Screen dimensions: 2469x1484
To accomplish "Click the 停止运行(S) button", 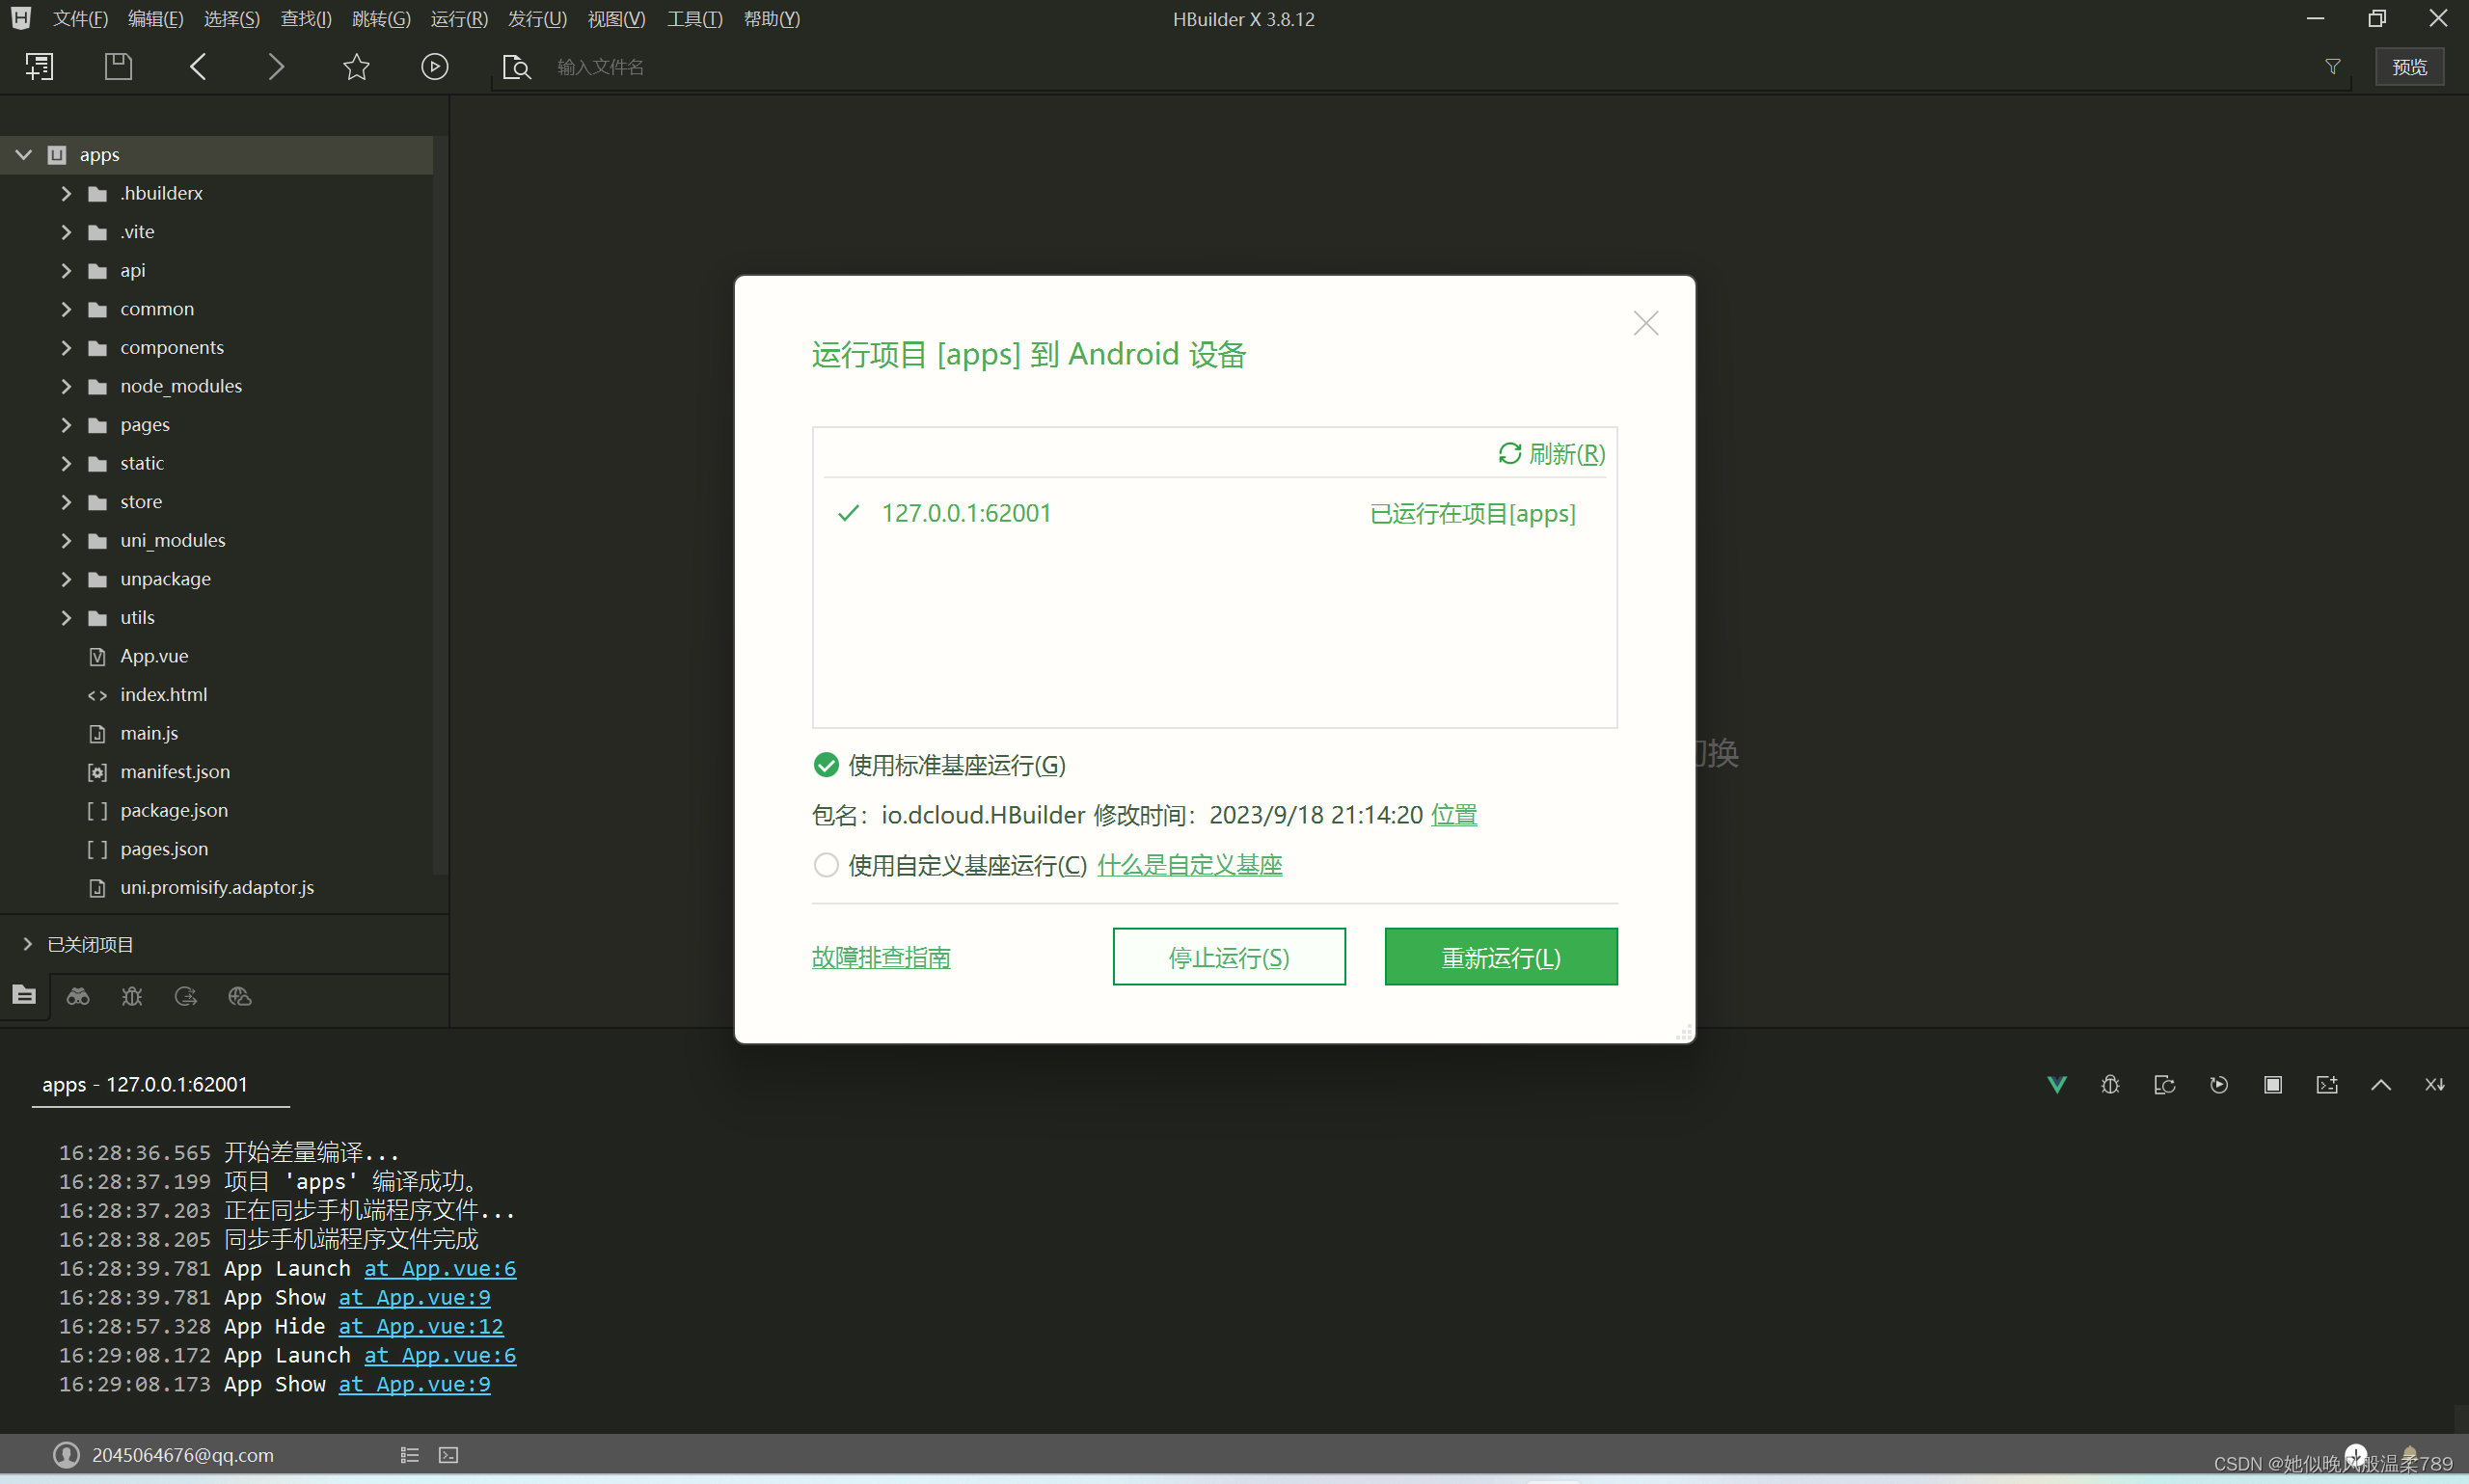I will click(x=1229, y=957).
